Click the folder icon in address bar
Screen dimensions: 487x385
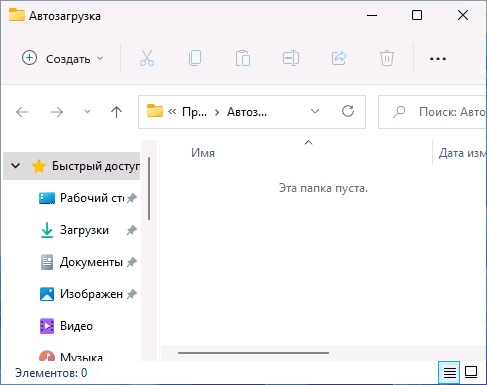155,111
